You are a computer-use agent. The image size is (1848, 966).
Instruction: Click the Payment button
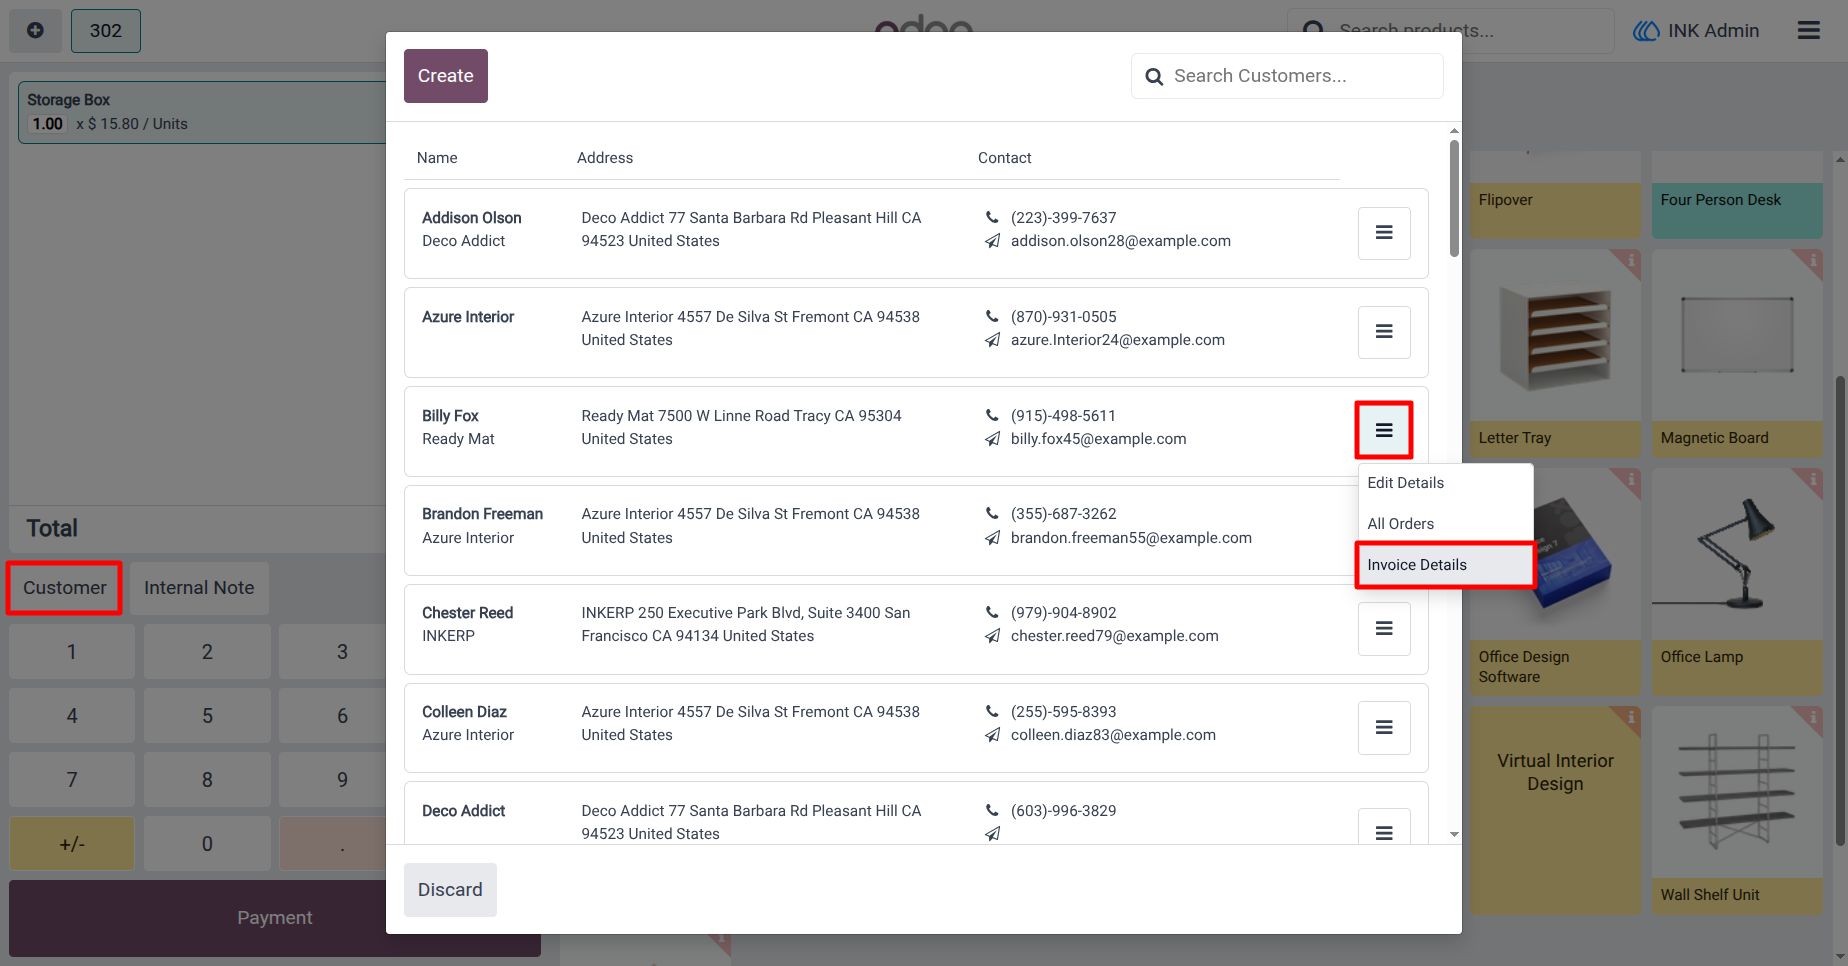tap(275, 918)
